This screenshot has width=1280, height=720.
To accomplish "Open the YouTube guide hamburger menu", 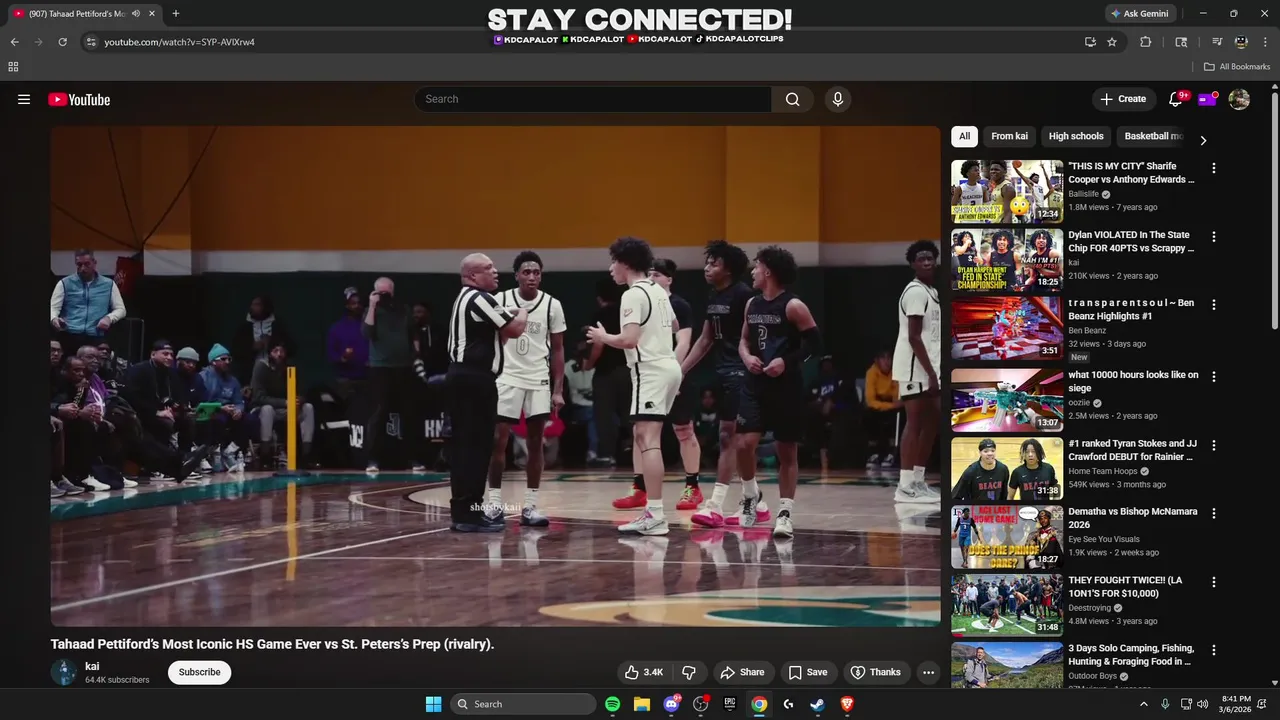I will pos(24,99).
